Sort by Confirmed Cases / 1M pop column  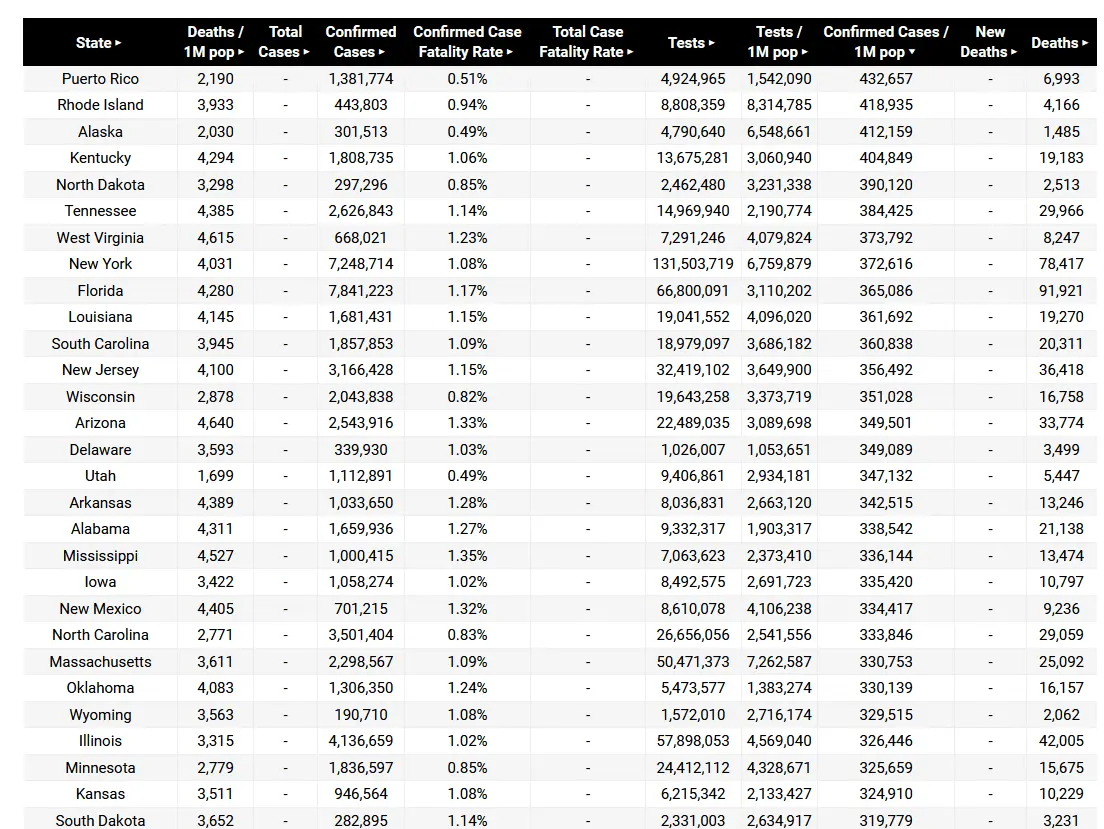[912, 52]
